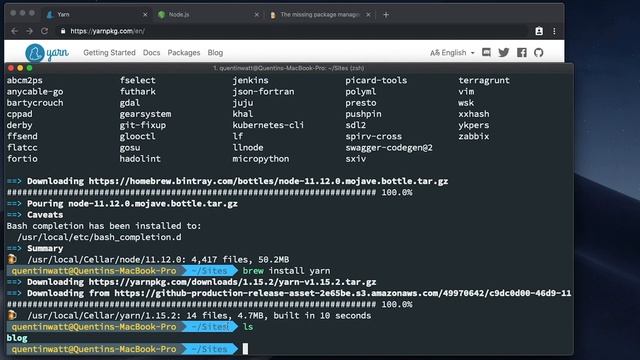
Task: Click 'micropython' in terminal output
Action: [261, 159]
